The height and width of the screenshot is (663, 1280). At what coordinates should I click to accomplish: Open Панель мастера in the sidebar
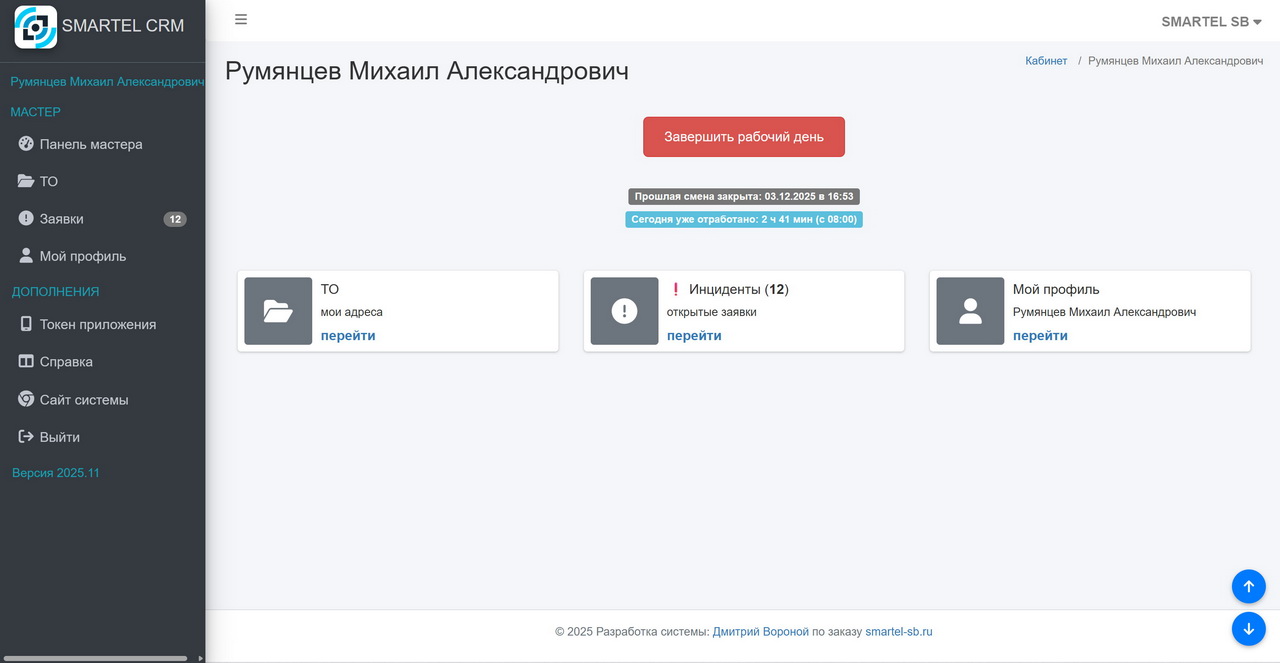pyautogui.click(x=90, y=144)
